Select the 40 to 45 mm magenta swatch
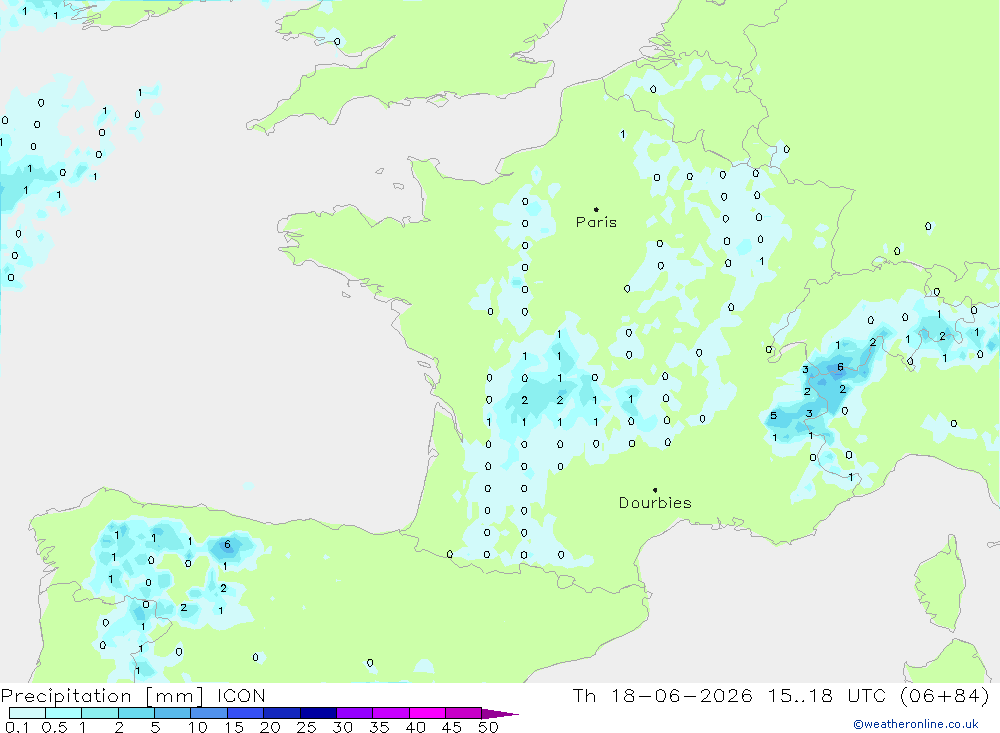The image size is (1000, 733). tap(427, 713)
